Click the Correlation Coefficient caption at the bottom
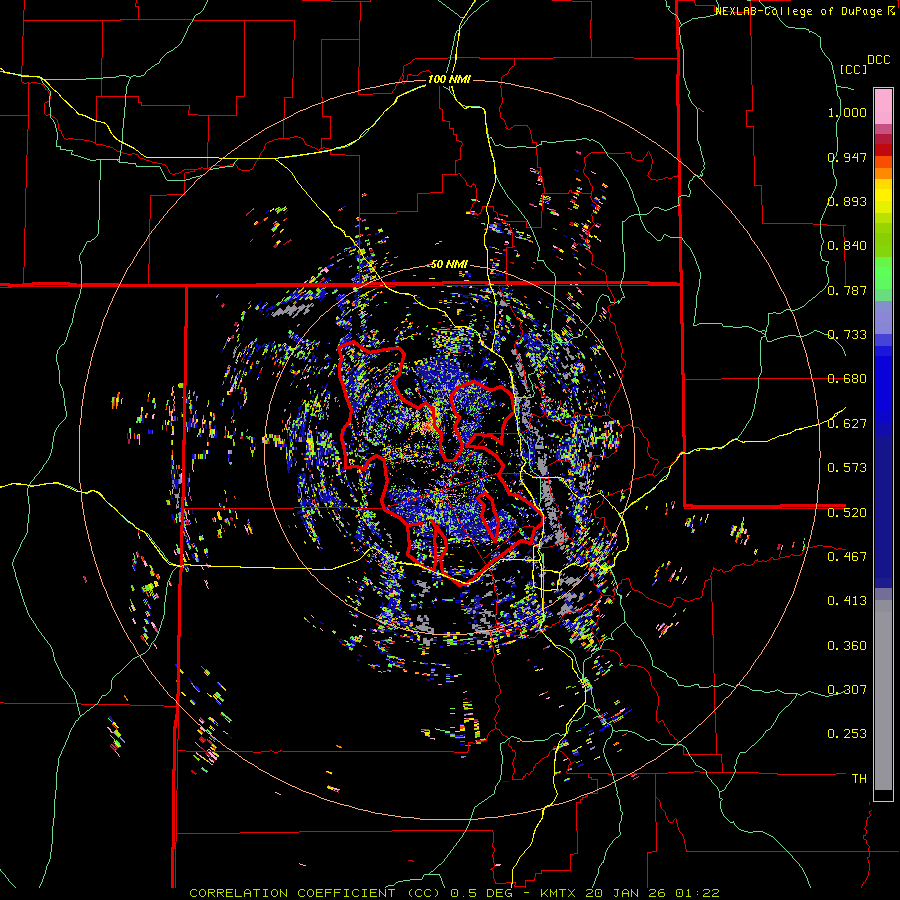Screen dimensions: 900x900 pyautogui.click(x=454, y=893)
